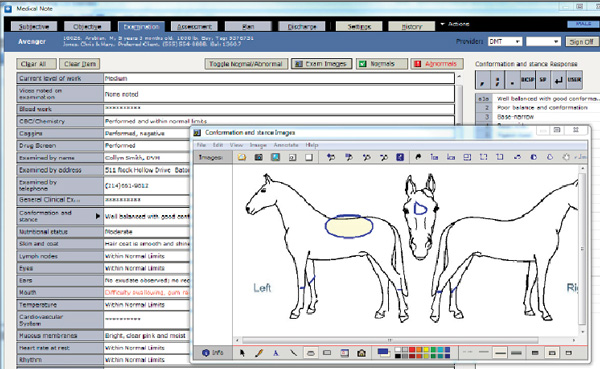Click the Exam Images button
600x369 pixels.
tap(321, 64)
